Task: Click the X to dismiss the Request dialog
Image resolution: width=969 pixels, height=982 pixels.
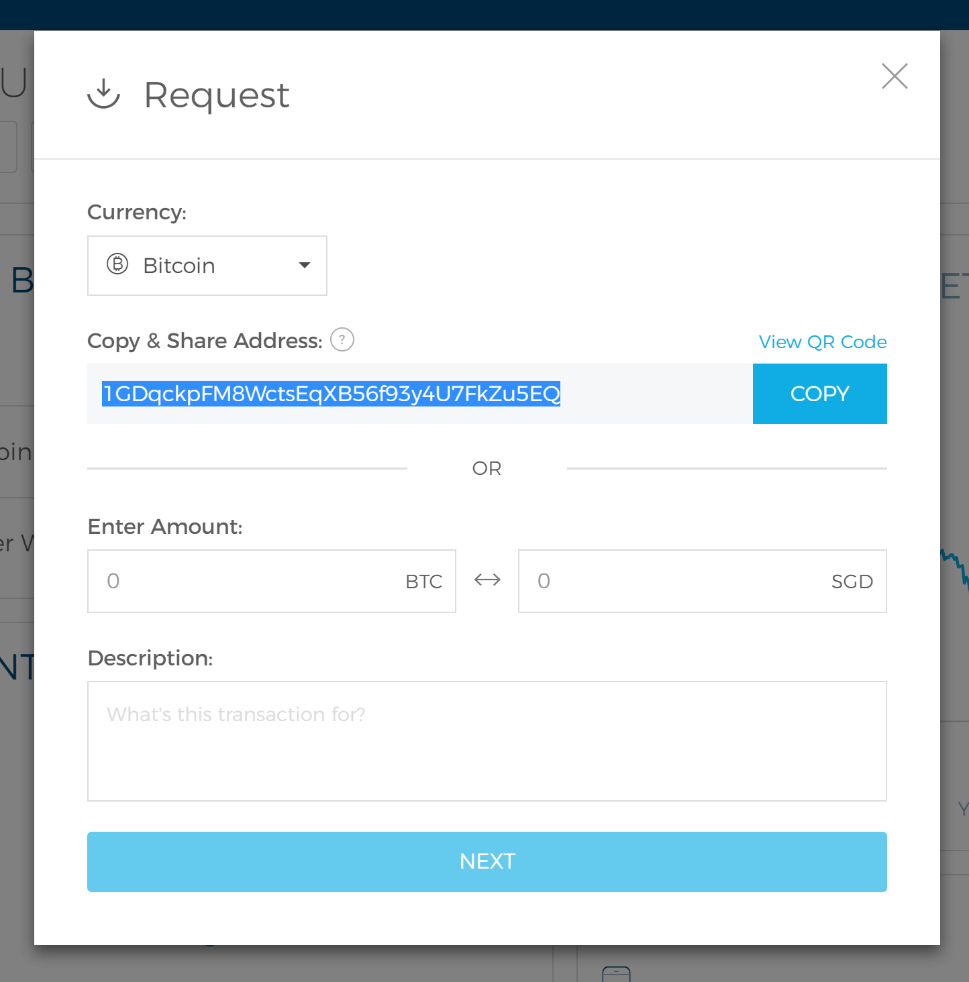Action: (x=893, y=76)
